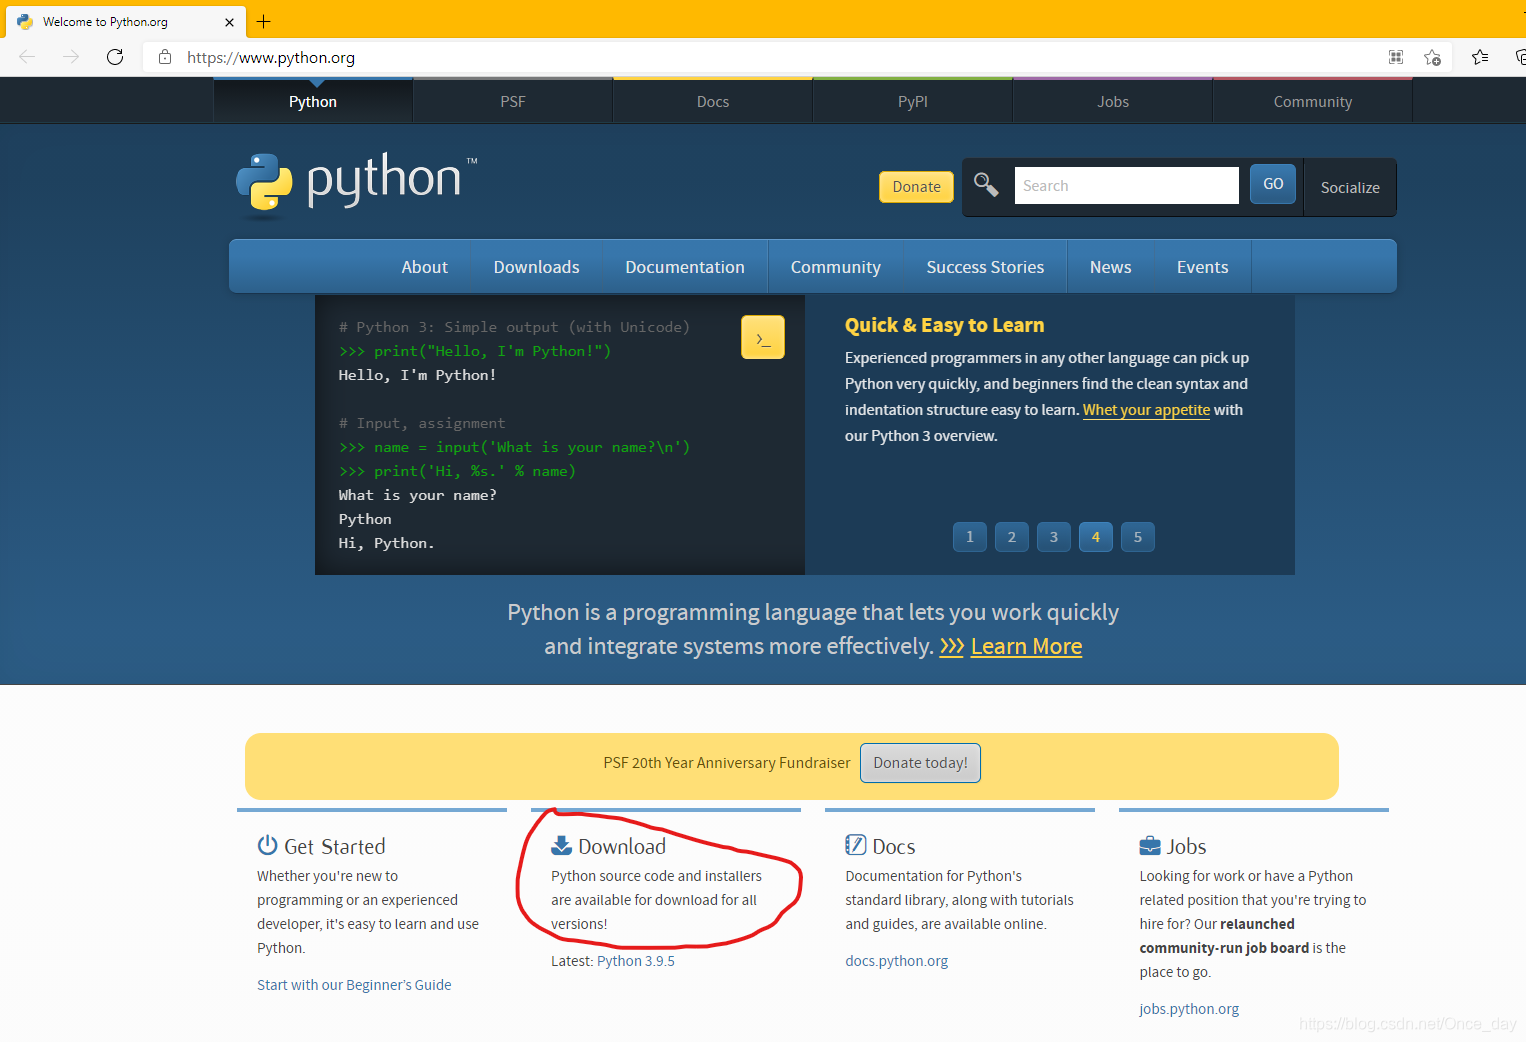Switch to the Docs top tab
The height and width of the screenshot is (1042, 1526).
tap(713, 101)
